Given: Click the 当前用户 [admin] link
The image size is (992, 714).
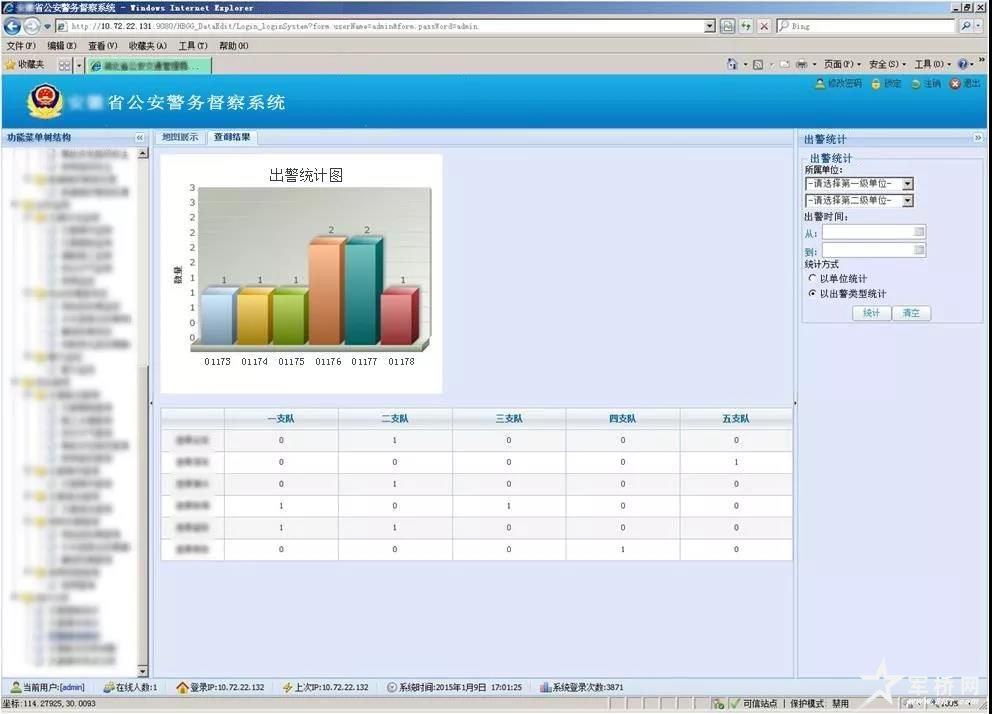Looking at the screenshot, I should (72, 687).
